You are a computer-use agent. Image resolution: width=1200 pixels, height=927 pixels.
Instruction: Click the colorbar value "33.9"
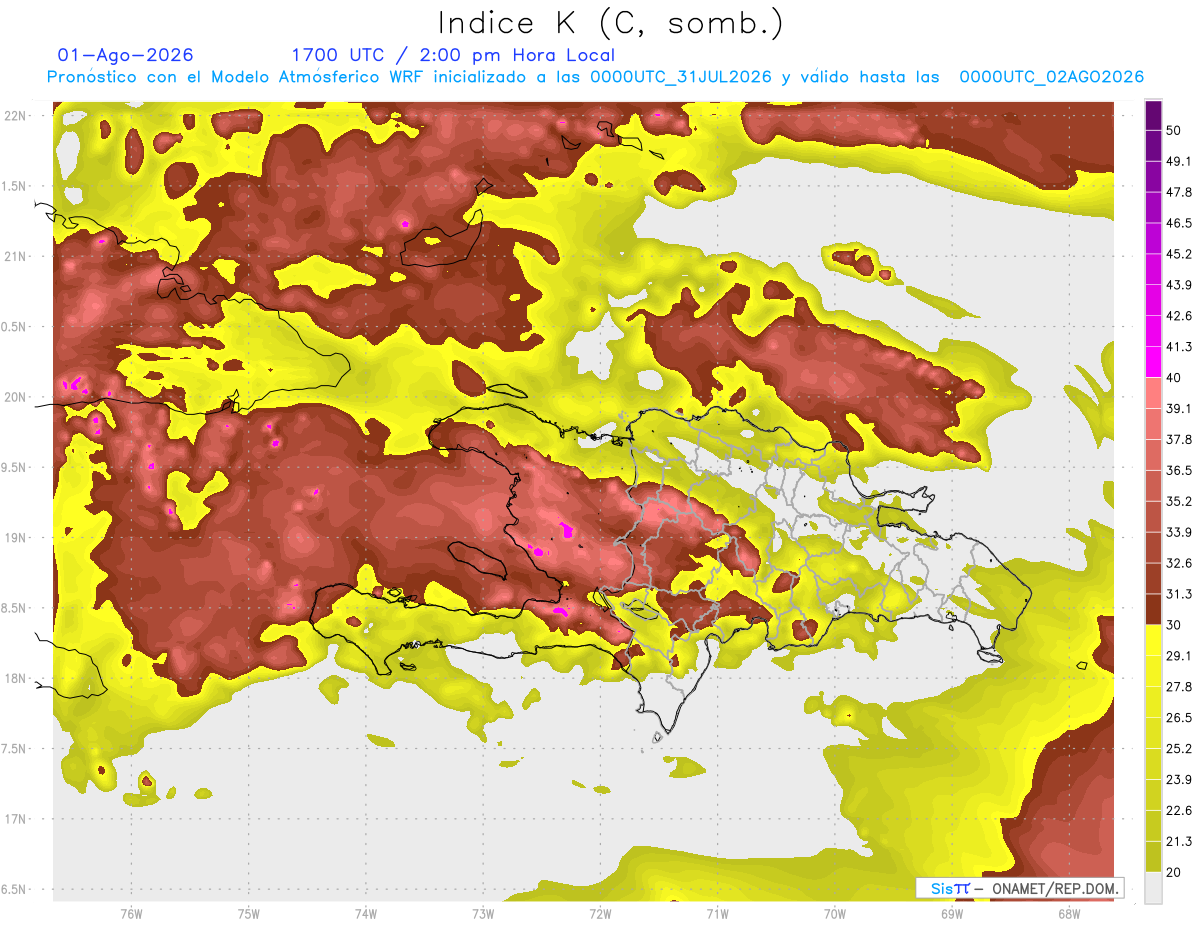[1179, 532]
